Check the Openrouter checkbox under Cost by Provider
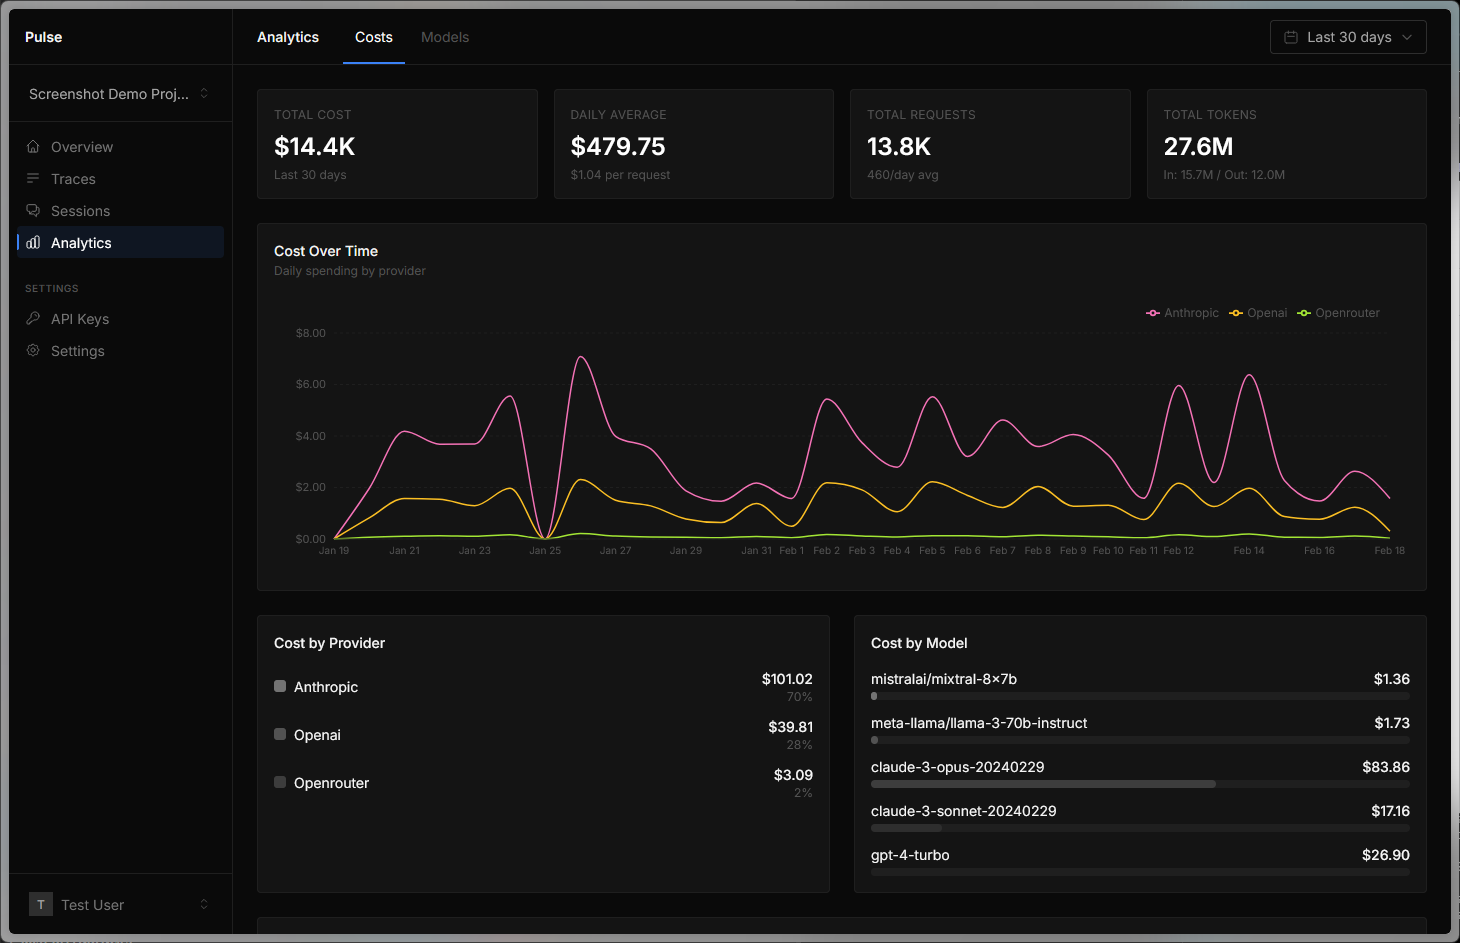Screen dimensions: 1460x943 tap(279, 781)
